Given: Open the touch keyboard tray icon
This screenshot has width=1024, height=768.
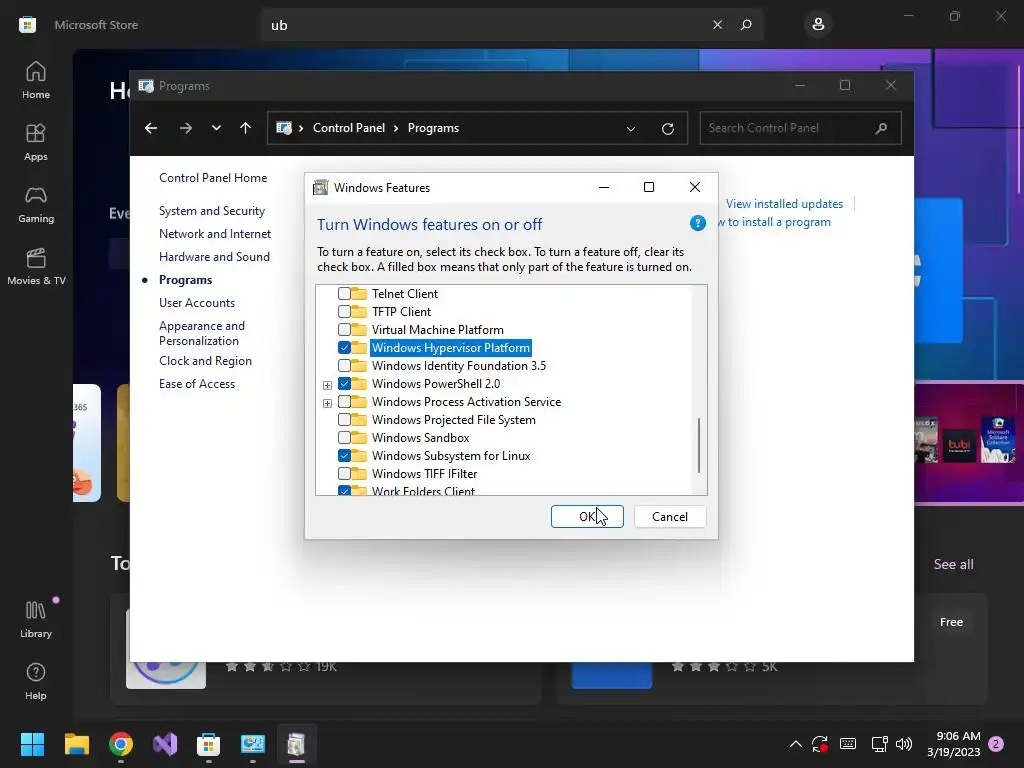Looking at the screenshot, I should (848, 744).
